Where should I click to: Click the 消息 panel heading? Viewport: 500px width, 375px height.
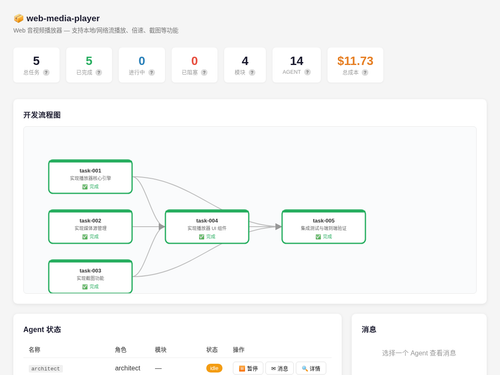369,330
